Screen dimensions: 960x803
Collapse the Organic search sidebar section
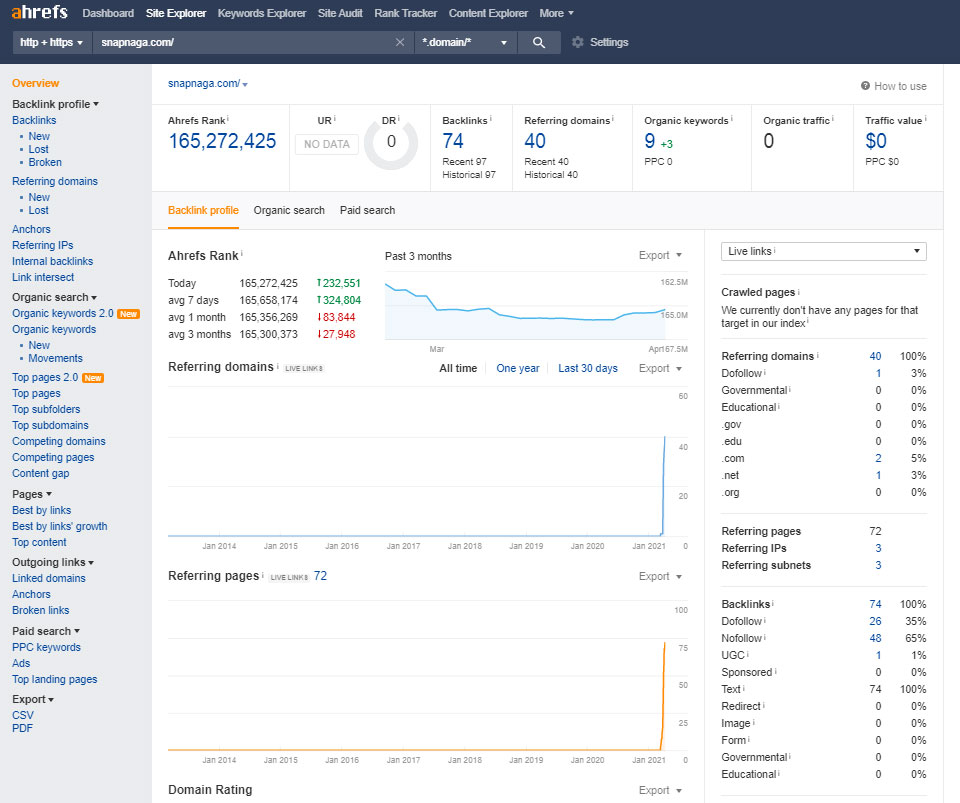click(x=54, y=297)
